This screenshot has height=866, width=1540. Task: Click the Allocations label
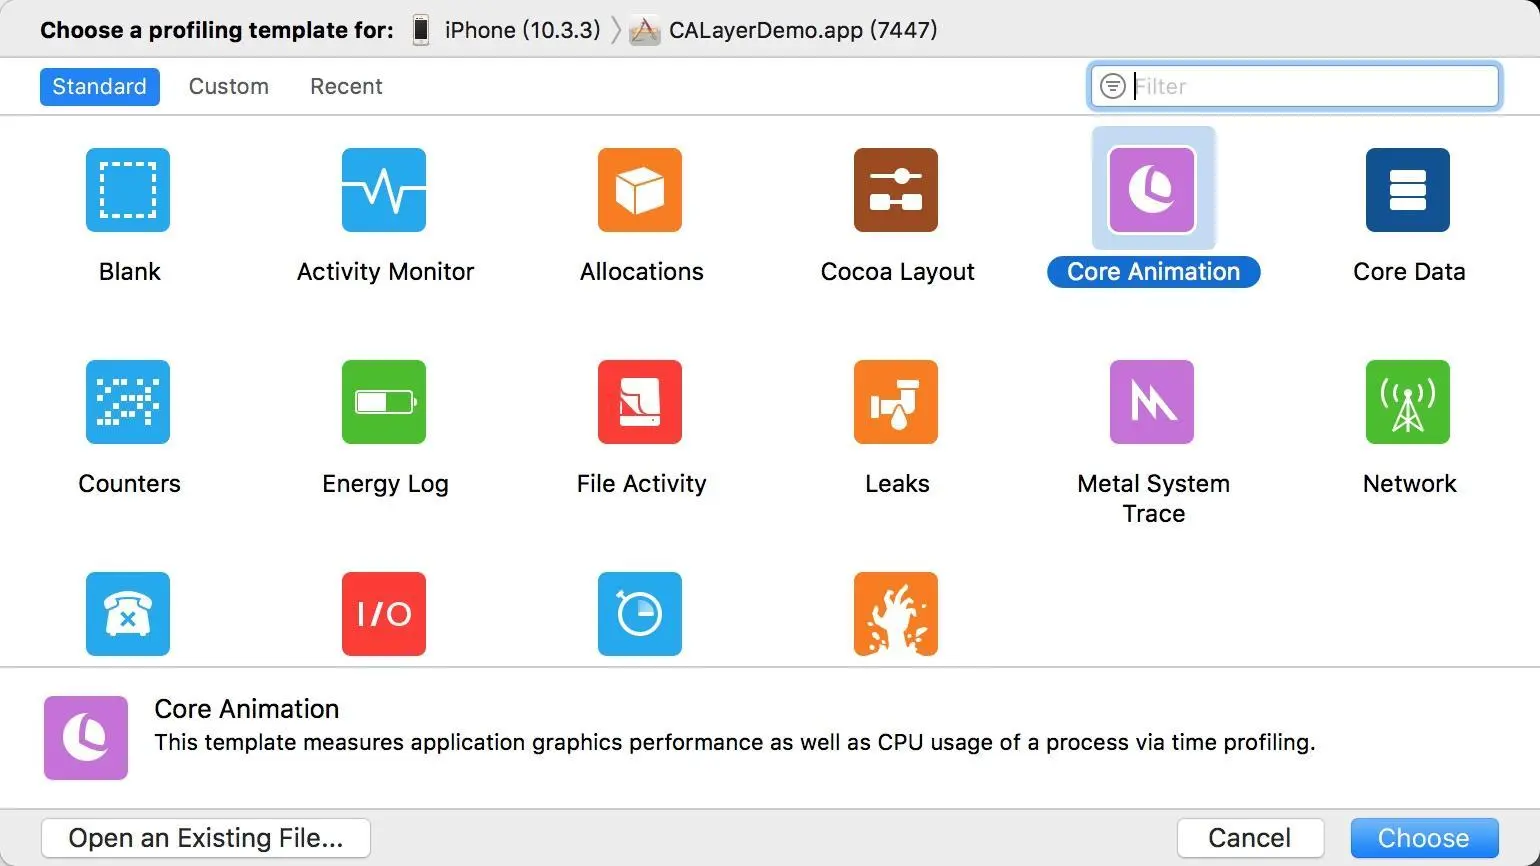pyautogui.click(x=642, y=272)
